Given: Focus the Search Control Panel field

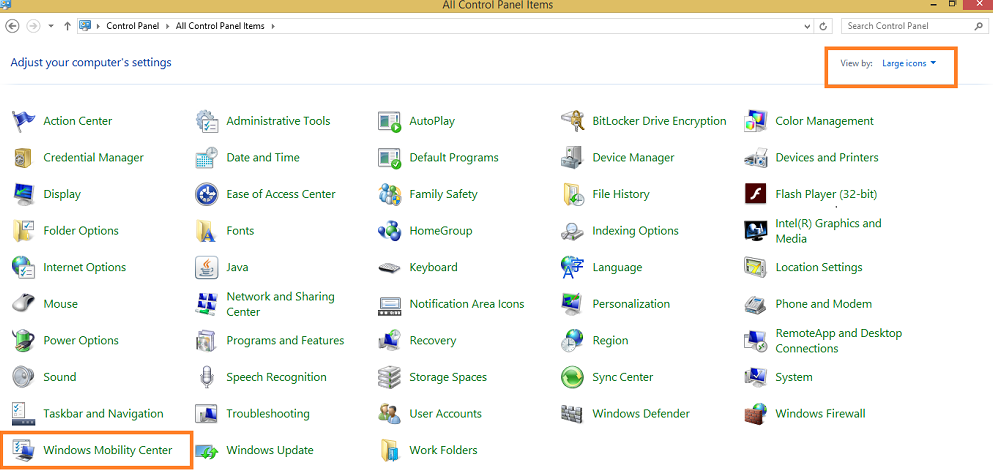Looking at the screenshot, I should click(913, 27).
